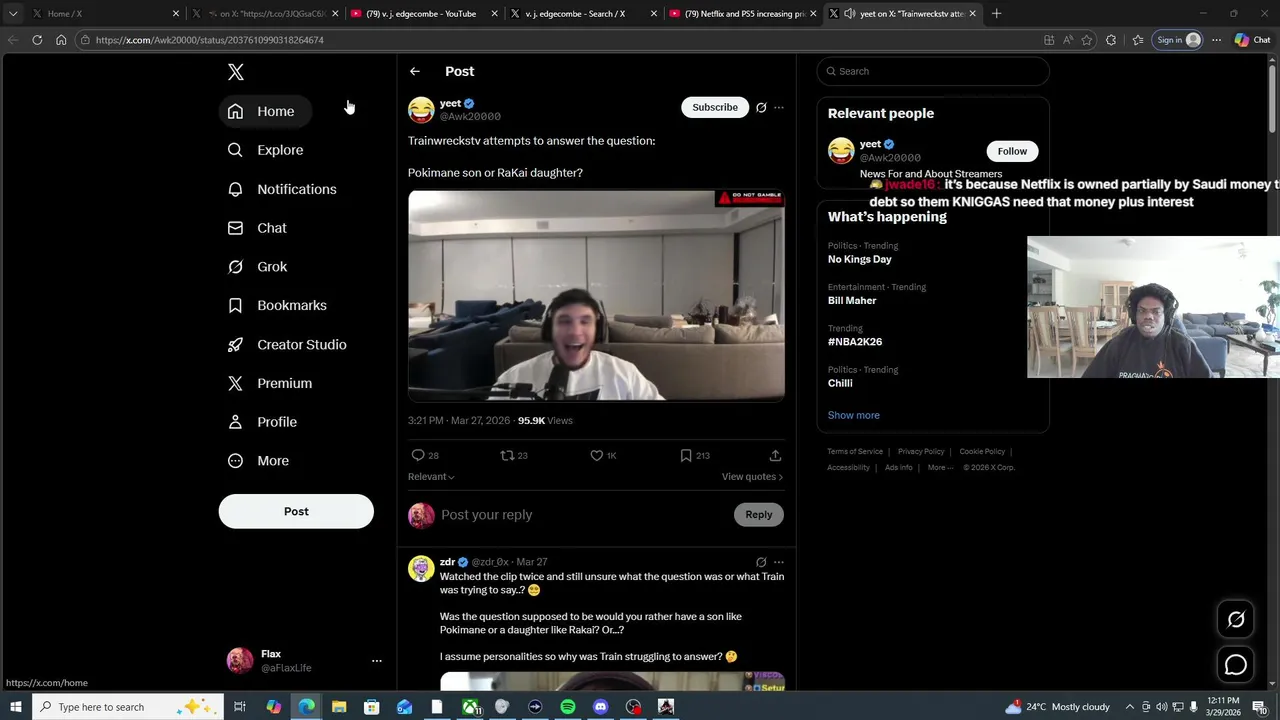The height and width of the screenshot is (720, 1280).
Task: Open more options on yeet's post
Action: point(779,107)
